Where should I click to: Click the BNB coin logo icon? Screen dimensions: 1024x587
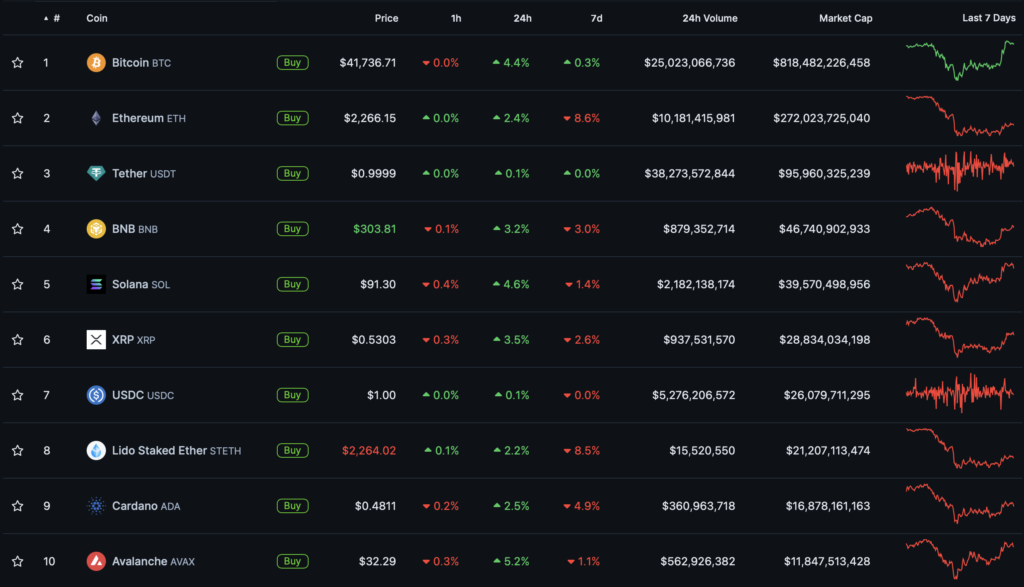pos(96,229)
